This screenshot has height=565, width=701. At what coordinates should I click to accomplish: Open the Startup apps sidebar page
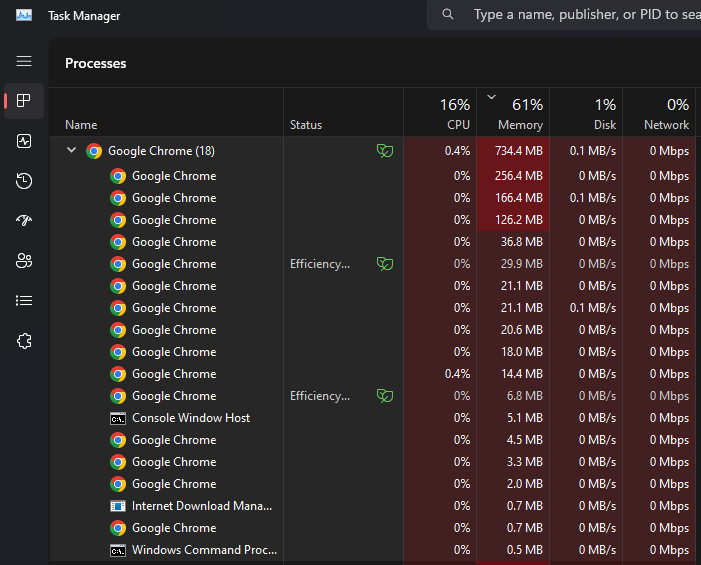[x=24, y=220]
